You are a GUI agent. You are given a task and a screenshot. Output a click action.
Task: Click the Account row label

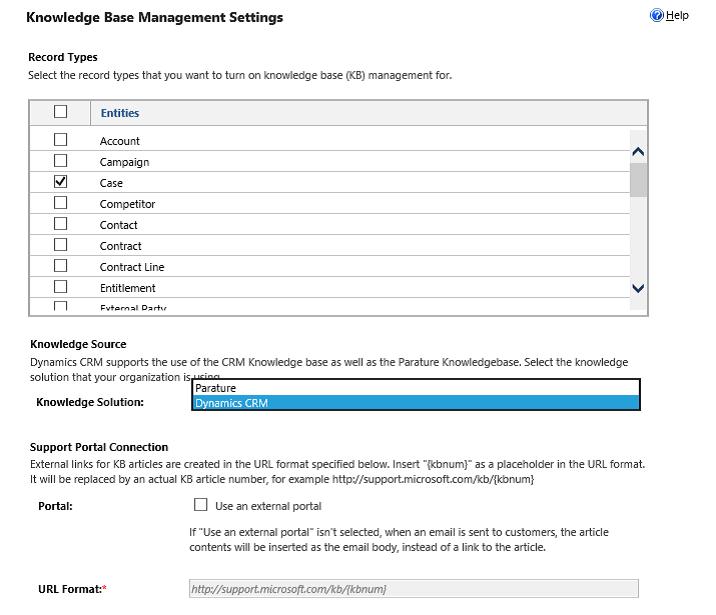coord(120,141)
